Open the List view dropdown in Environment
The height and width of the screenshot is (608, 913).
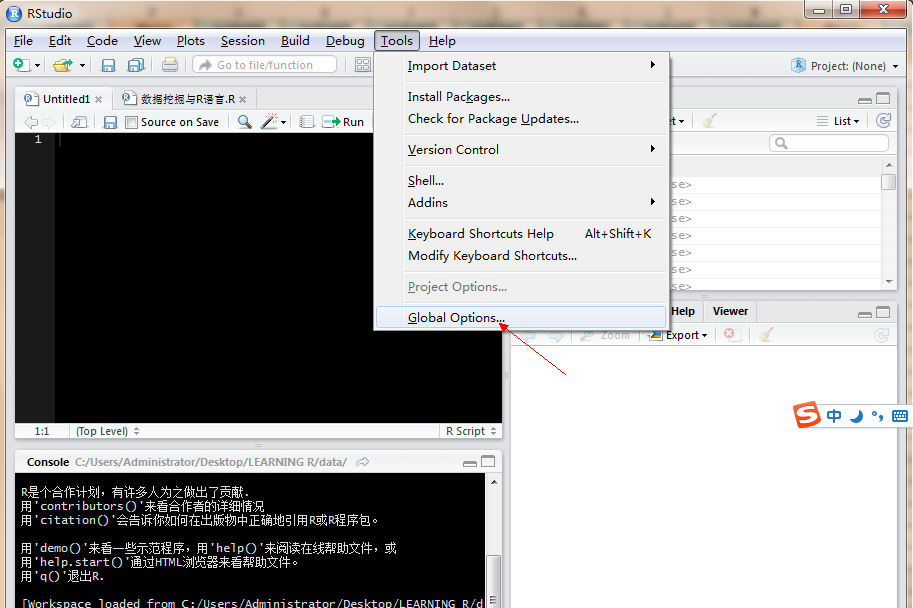pyautogui.click(x=838, y=121)
